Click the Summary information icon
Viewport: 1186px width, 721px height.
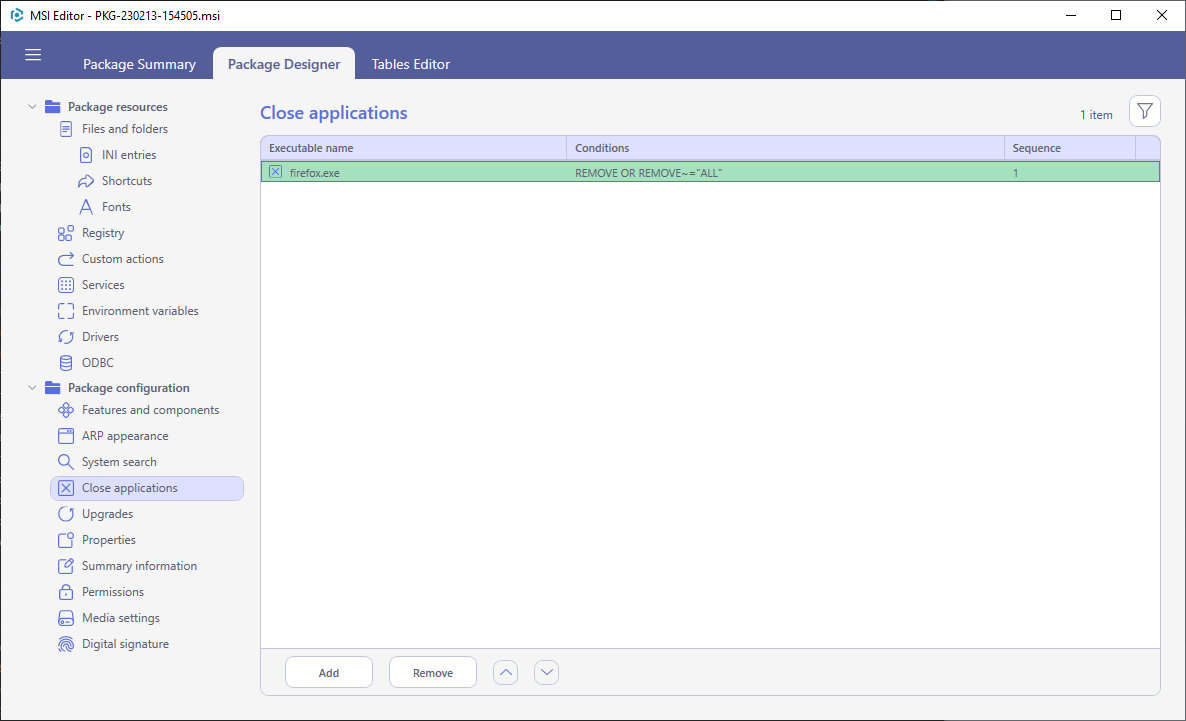pyautogui.click(x=66, y=566)
